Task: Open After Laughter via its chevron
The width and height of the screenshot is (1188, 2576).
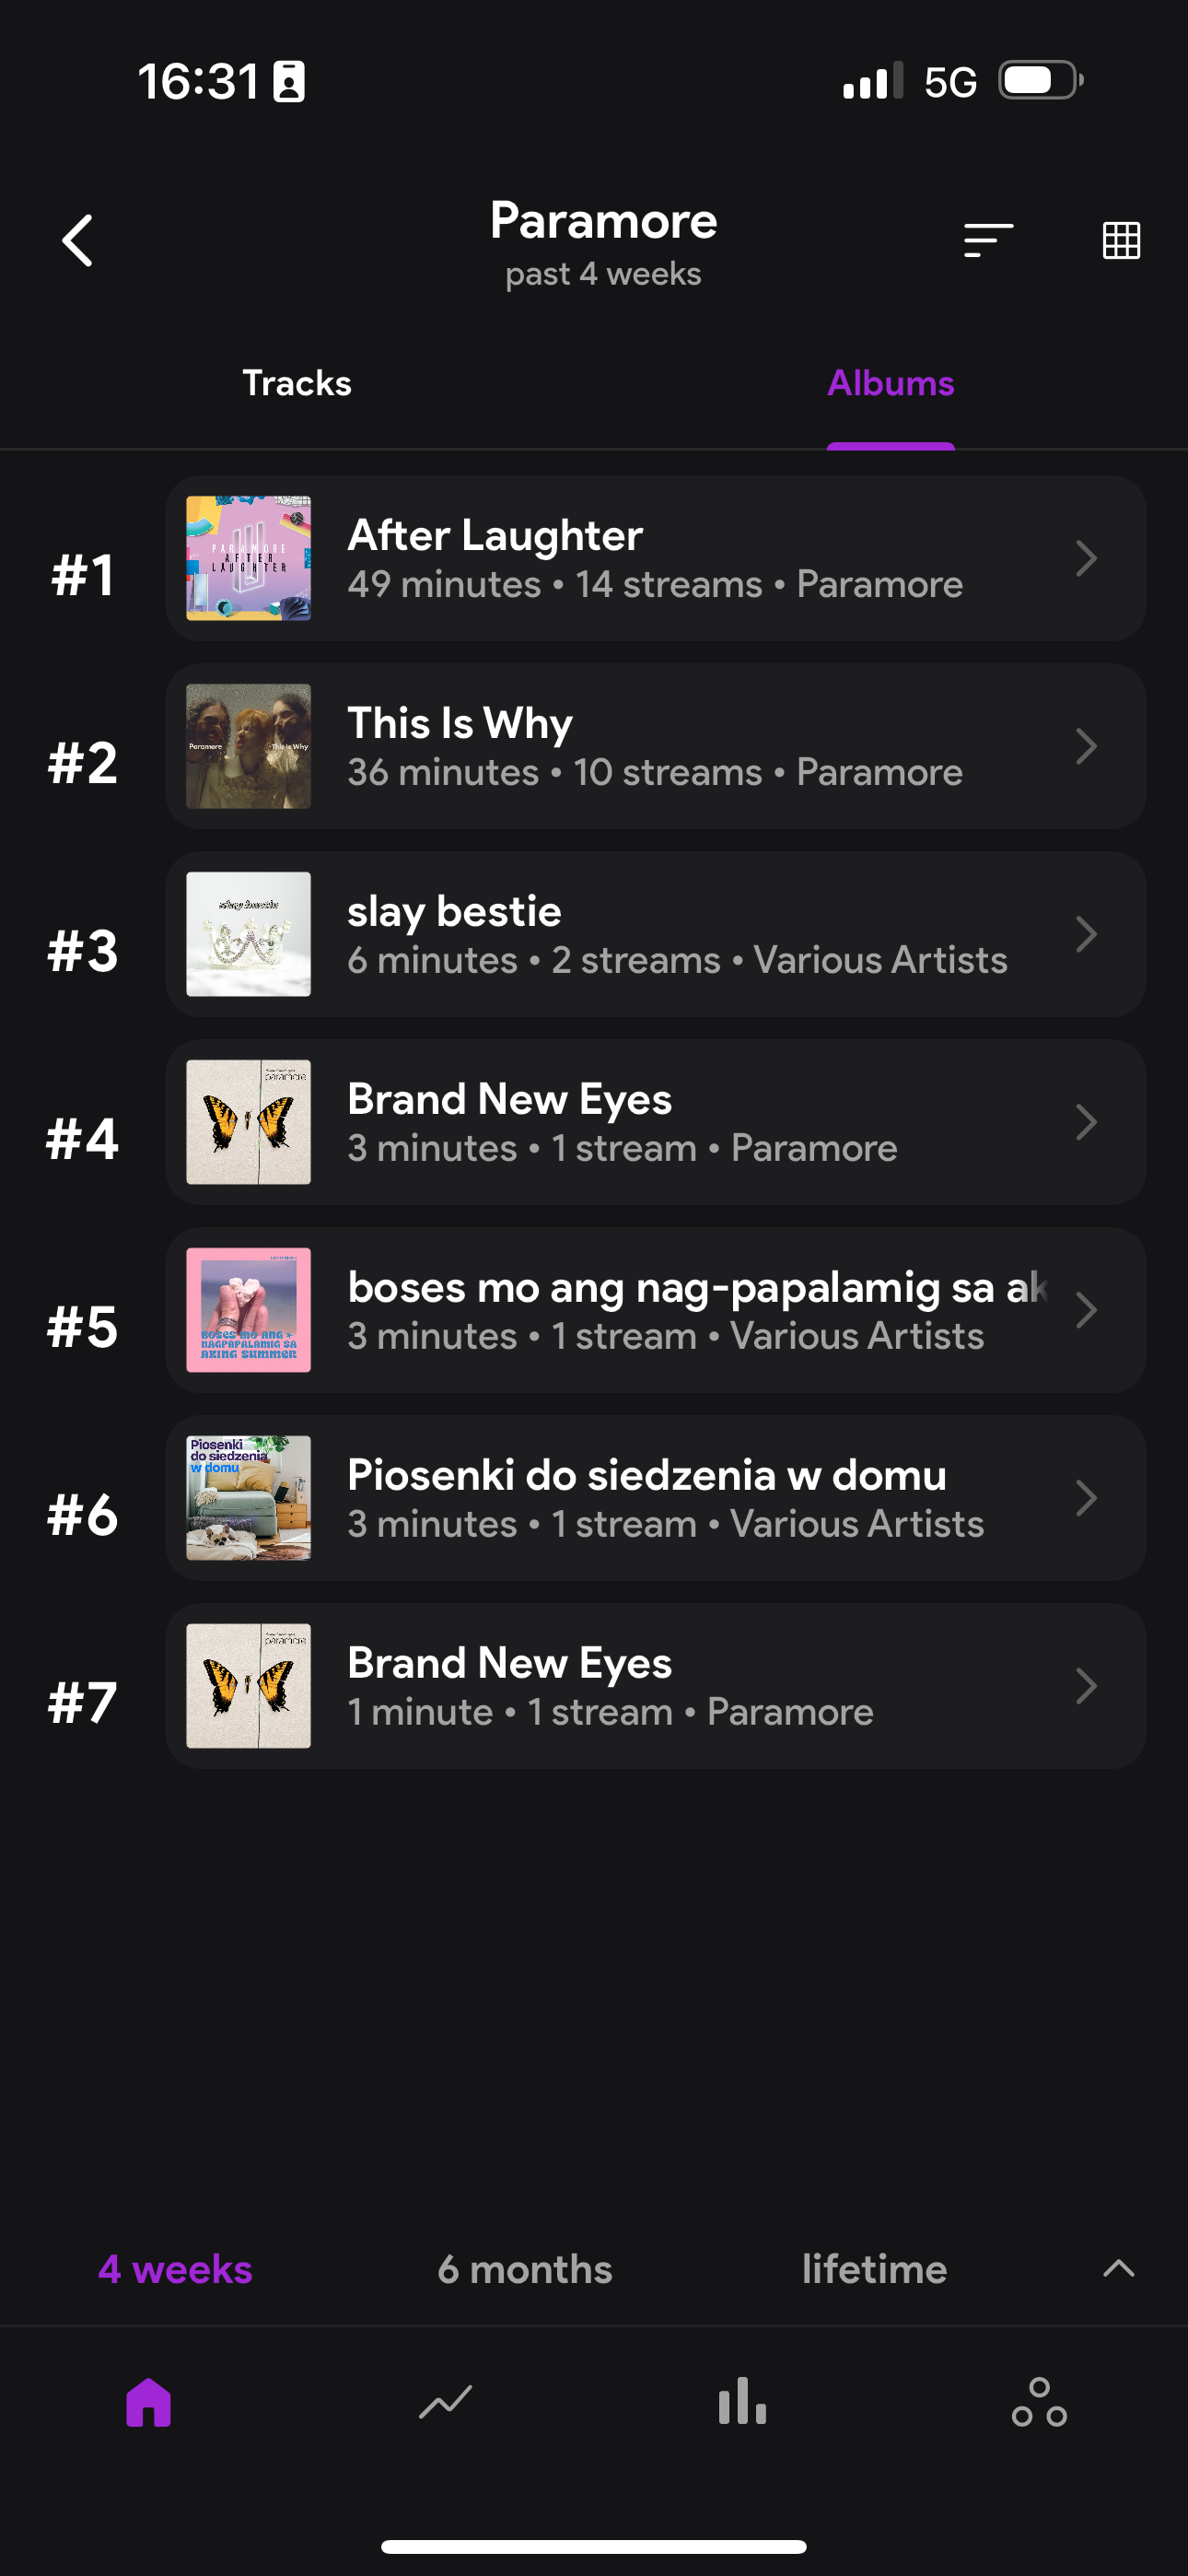Action: (1086, 558)
